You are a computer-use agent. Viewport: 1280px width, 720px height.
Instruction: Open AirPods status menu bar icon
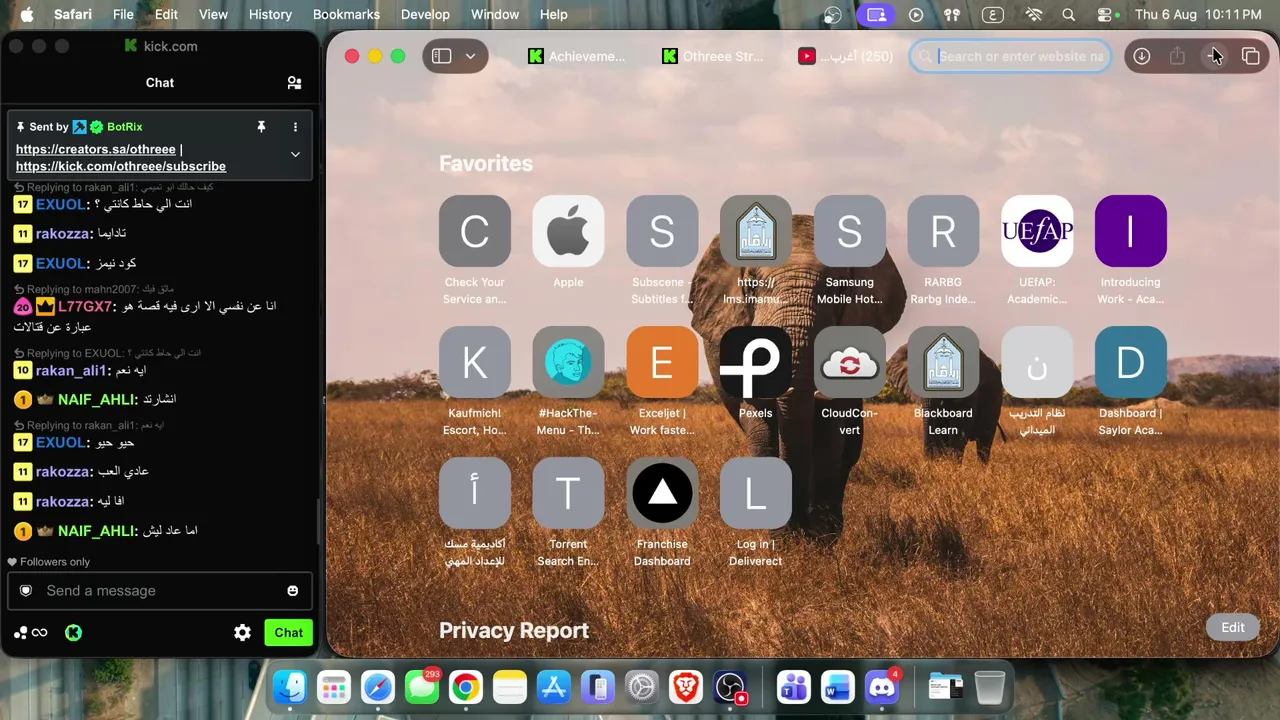(953, 15)
